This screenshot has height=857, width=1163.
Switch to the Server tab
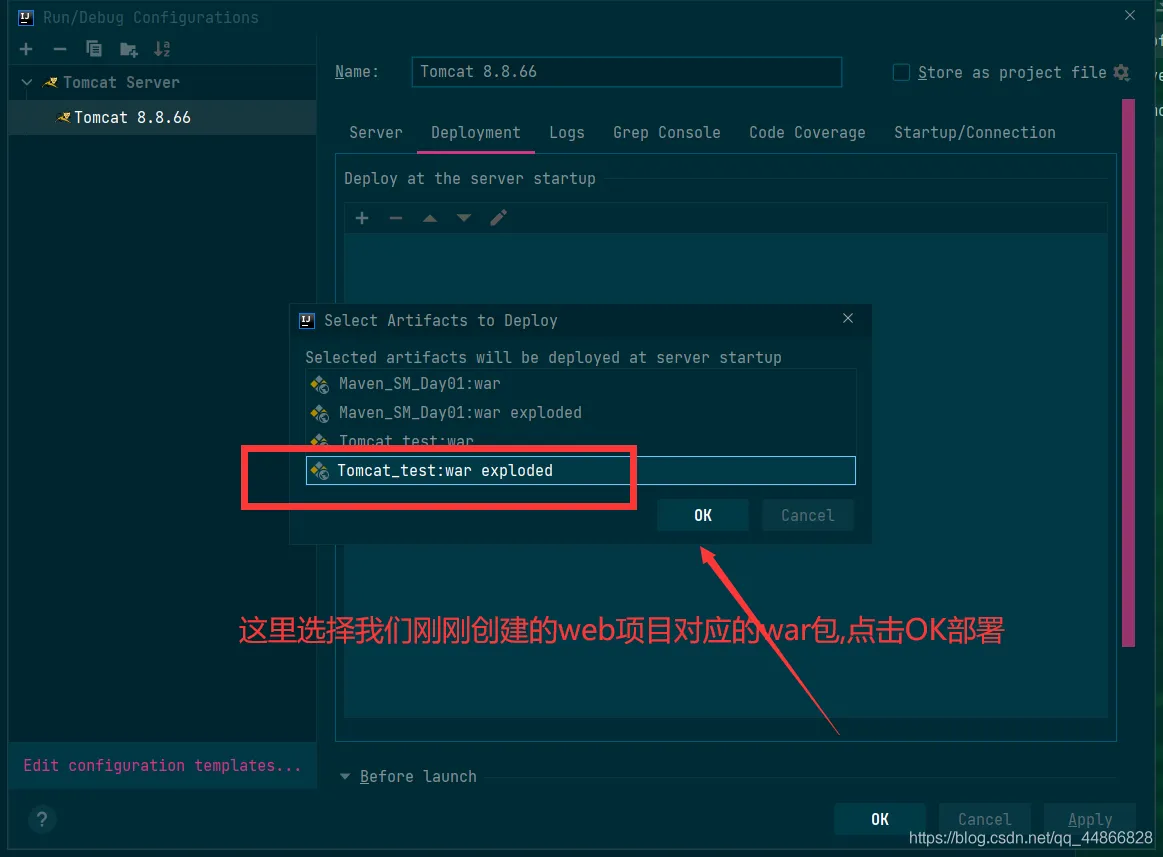(x=376, y=132)
